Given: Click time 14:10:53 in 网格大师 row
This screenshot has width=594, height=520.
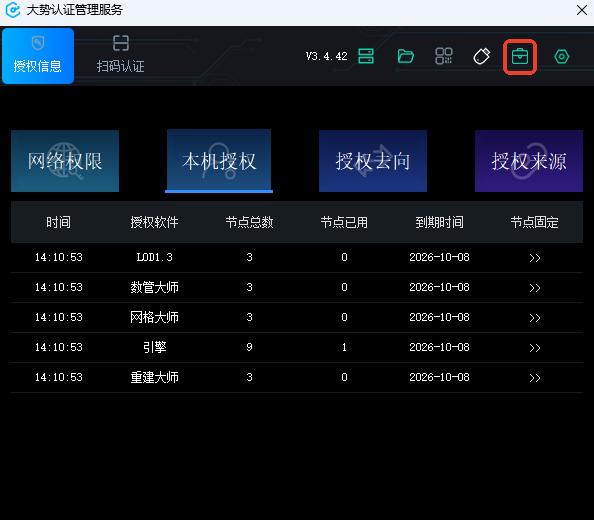Looking at the screenshot, I should pos(58,317).
